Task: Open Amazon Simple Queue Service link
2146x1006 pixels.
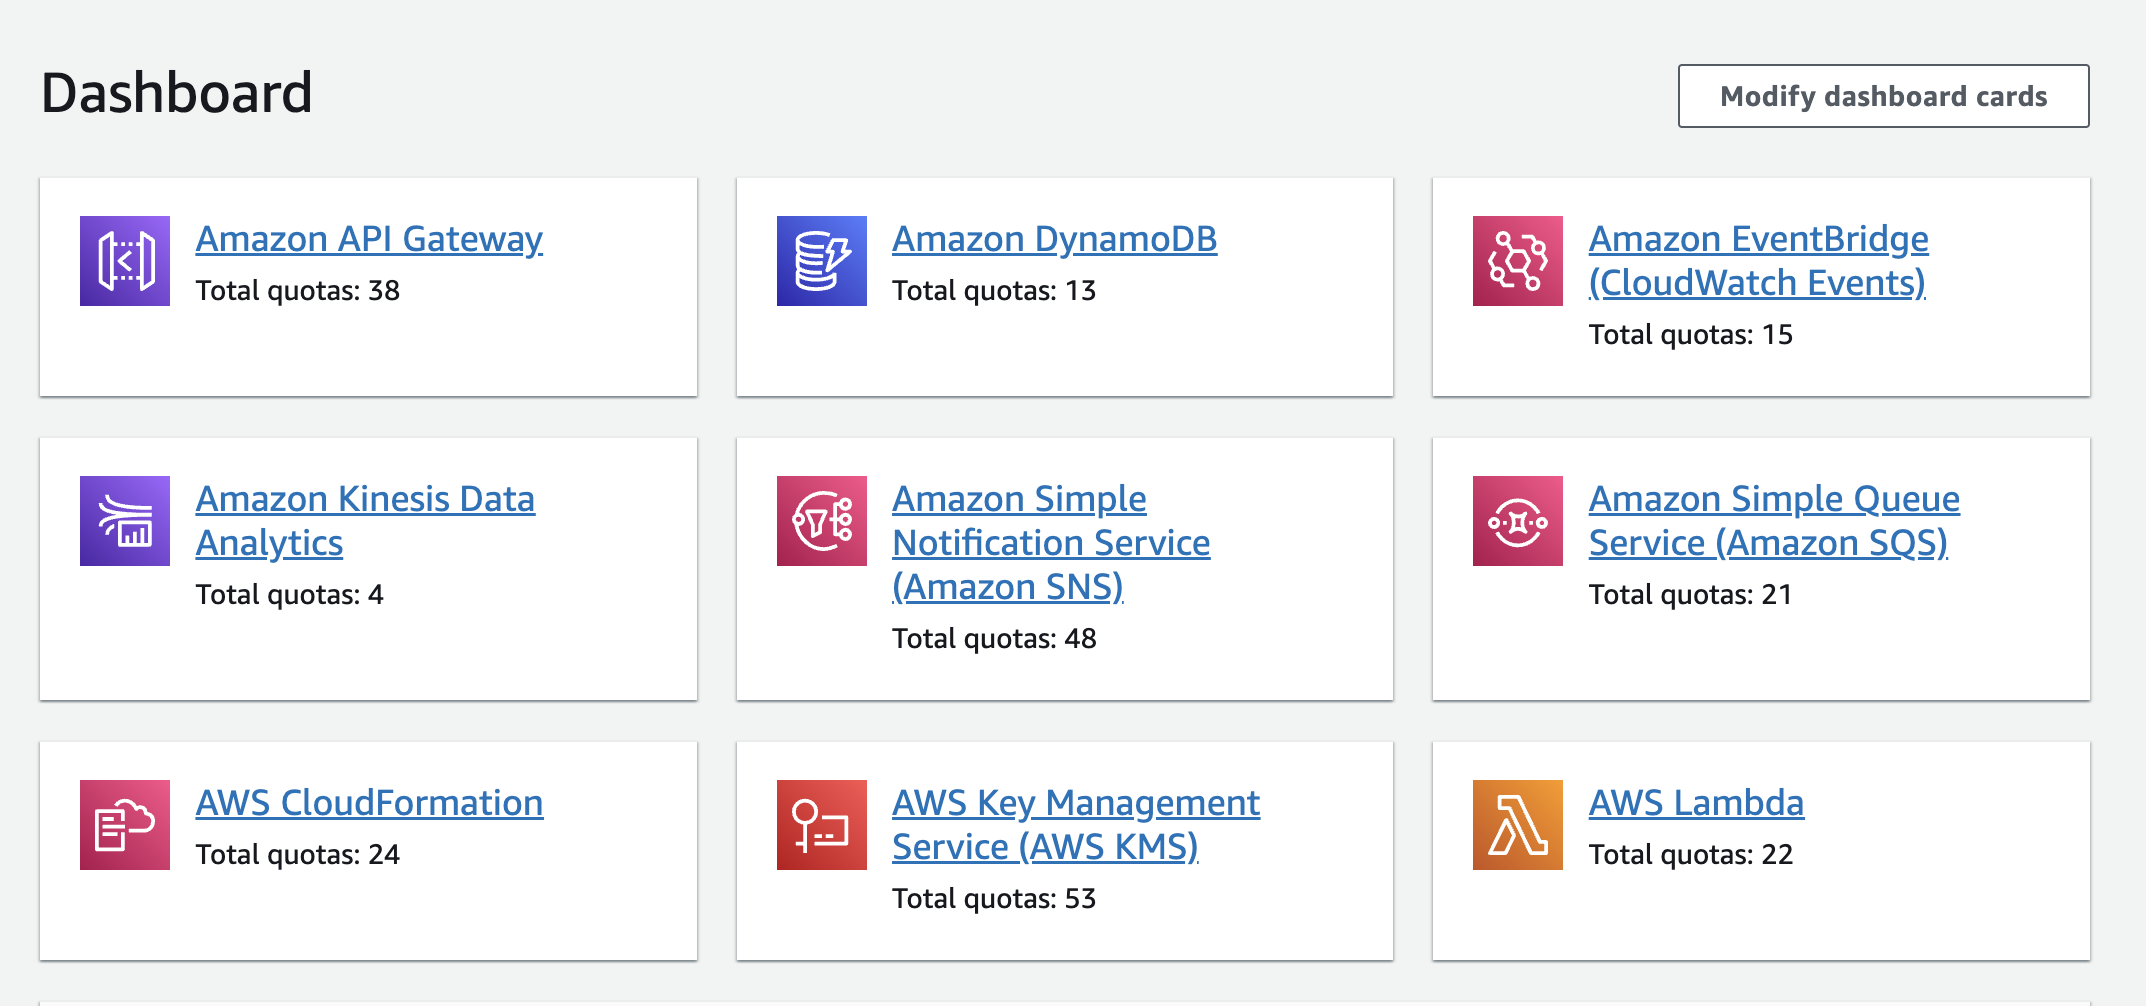Action: (x=1774, y=521)
